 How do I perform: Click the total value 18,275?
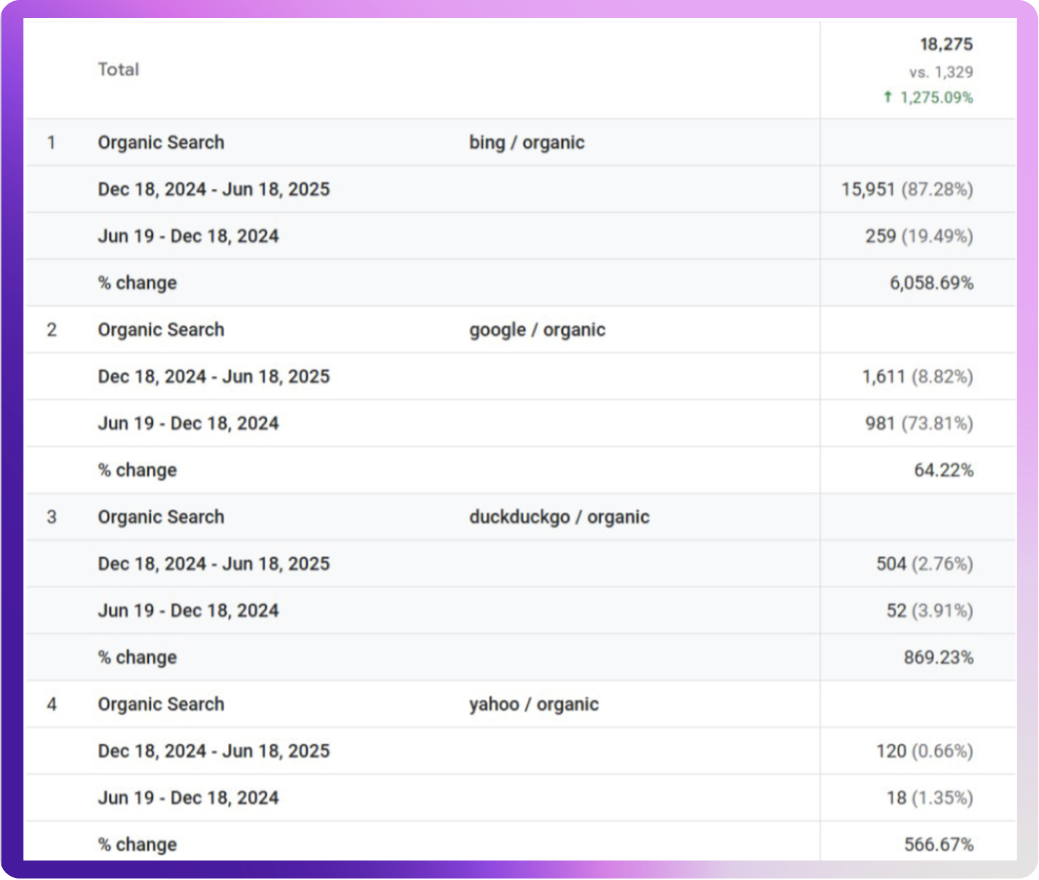pos(946,44)
